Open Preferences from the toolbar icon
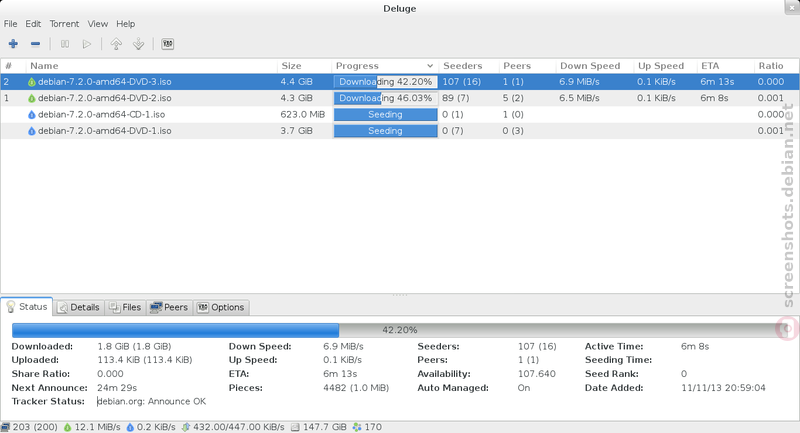This screenshot has height=433, width=800. 167,44
